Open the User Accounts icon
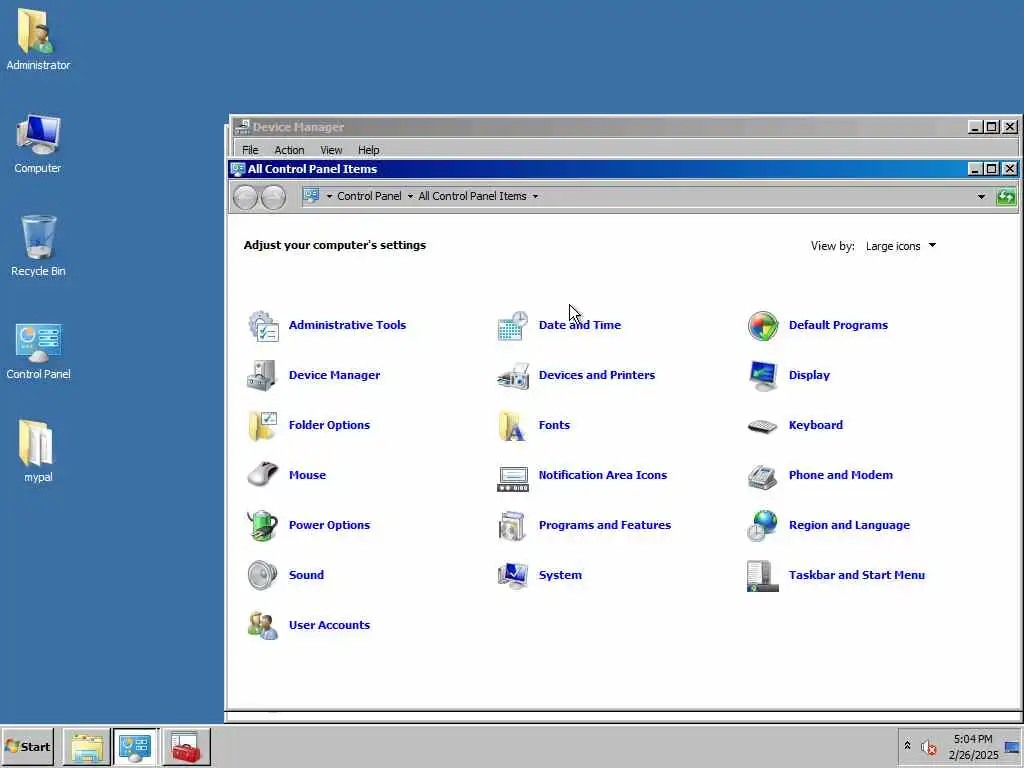The image size is (1024, 768). point(263,625)
